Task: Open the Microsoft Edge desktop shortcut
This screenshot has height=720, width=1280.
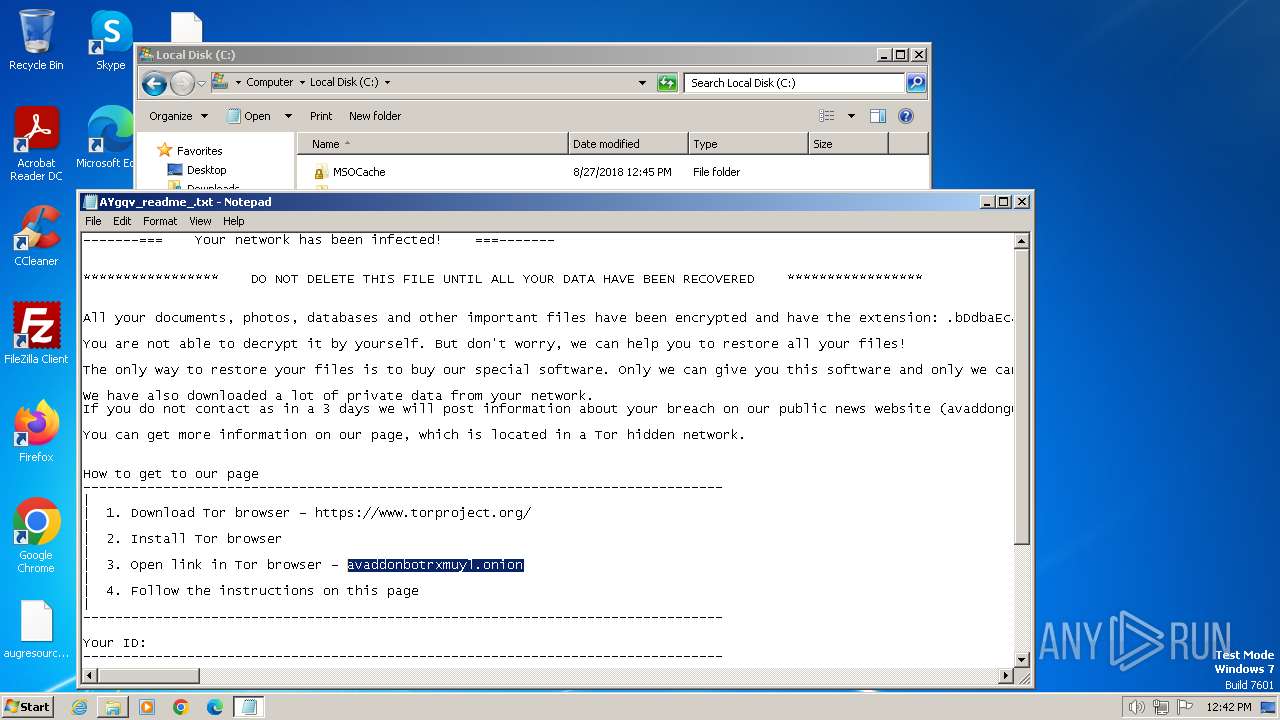Action: pos(108,138)
